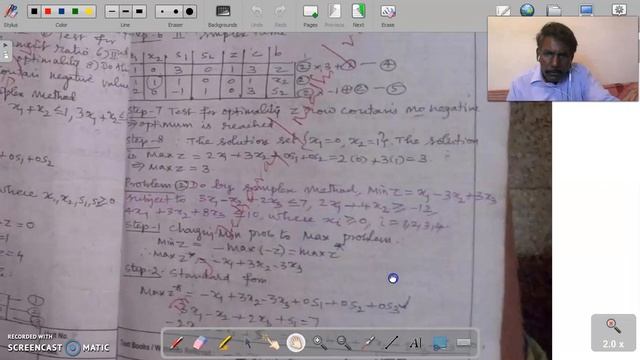Select the yellow highlighter tool
Viewport: 640px width, 360px height.
pyautogui.click(x=224, y=343)
